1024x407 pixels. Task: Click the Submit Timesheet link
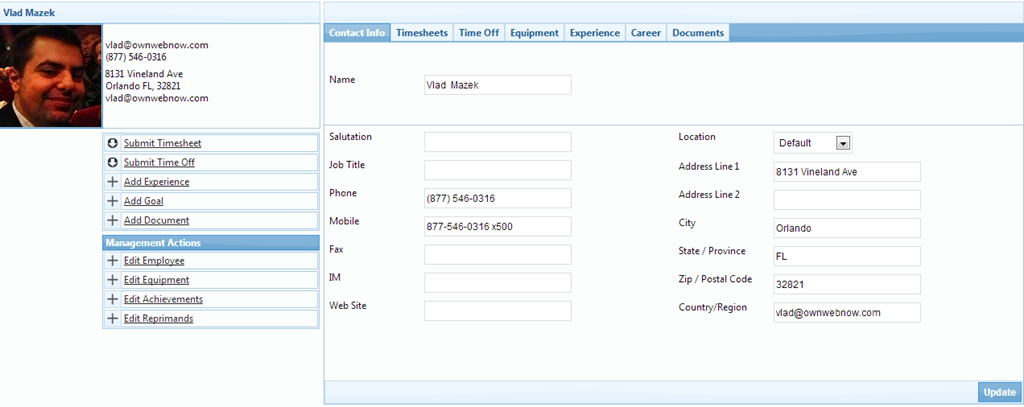click(162, 143)
